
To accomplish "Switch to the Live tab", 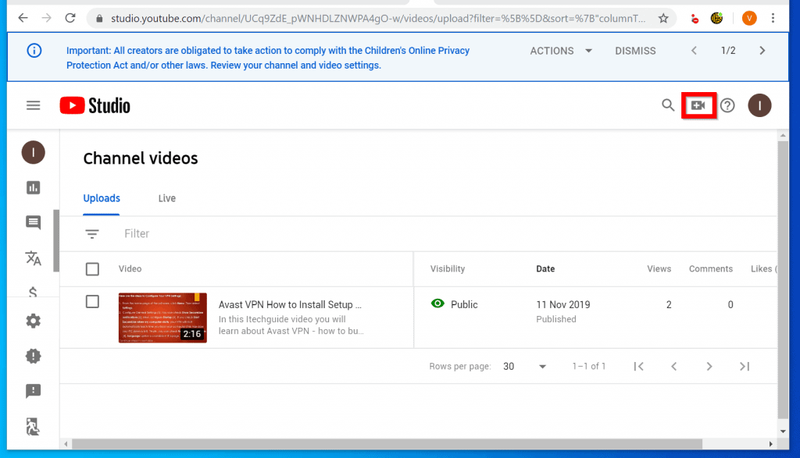I will point(167,198).
